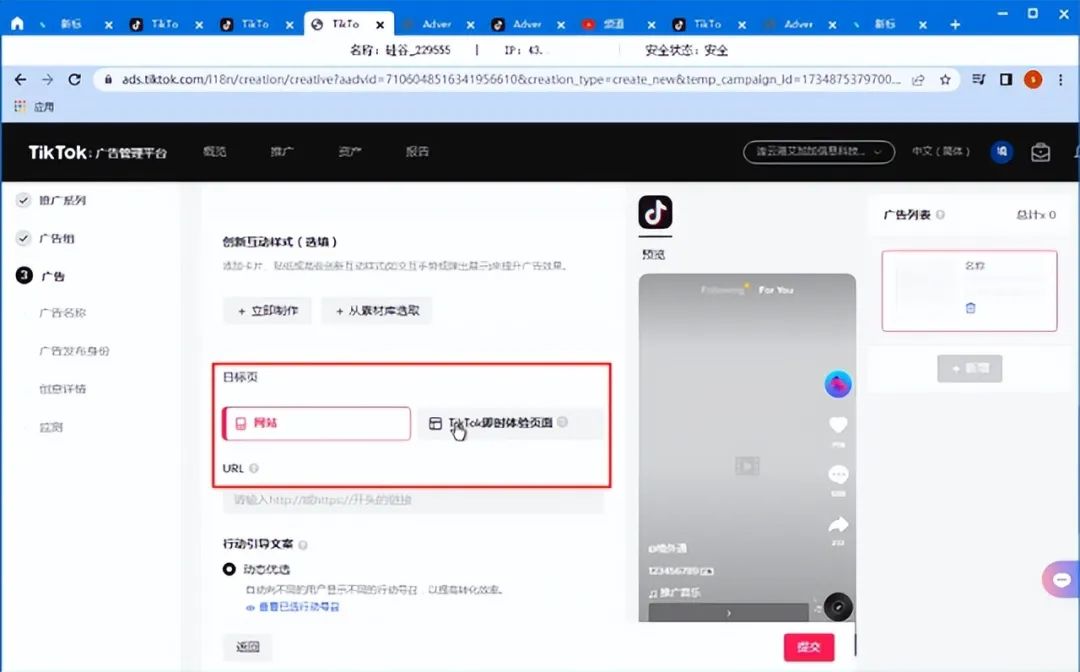The width and height of the screenshot is (1080, 672).
Task: Select the TikTok preview placement icon
Action: [655, 212]
